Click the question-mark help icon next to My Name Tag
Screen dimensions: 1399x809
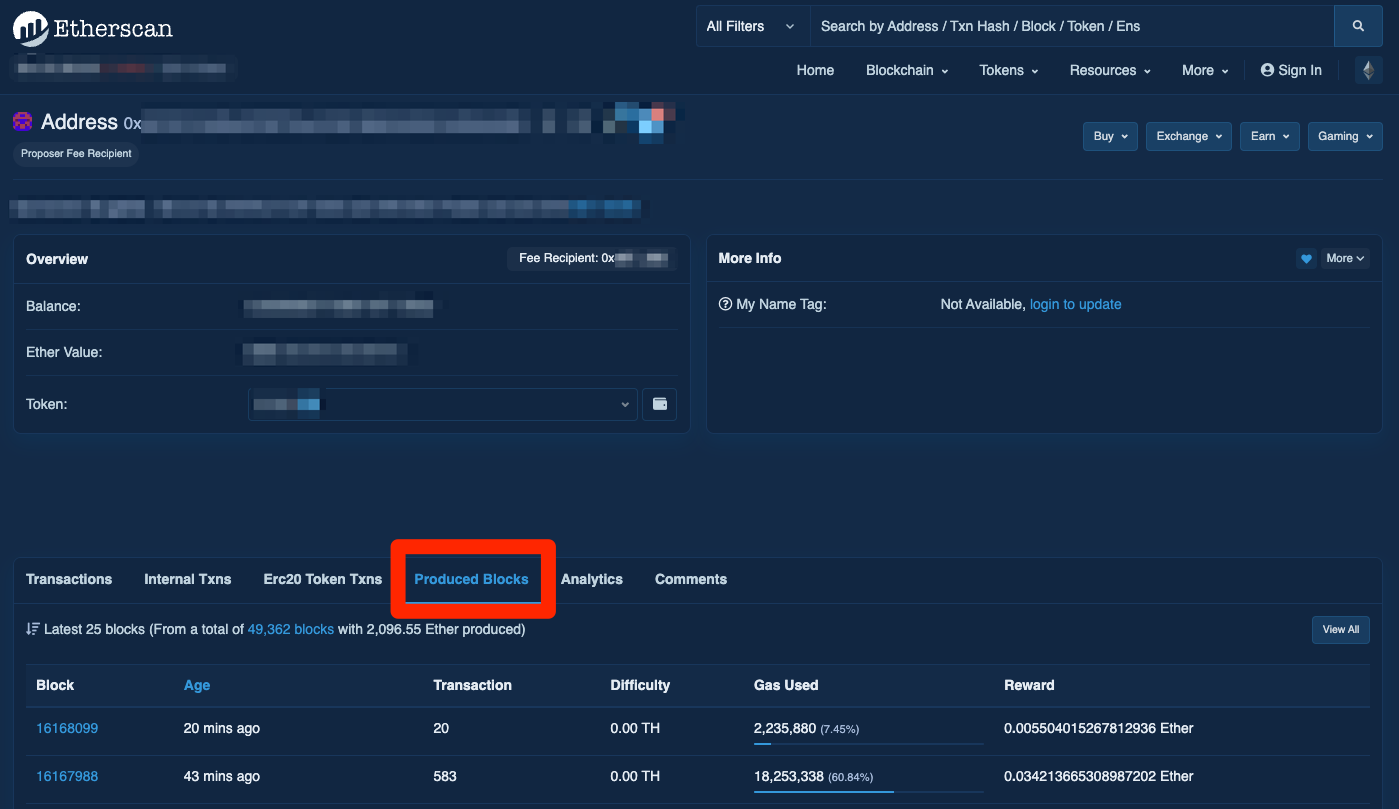[725, 303]
